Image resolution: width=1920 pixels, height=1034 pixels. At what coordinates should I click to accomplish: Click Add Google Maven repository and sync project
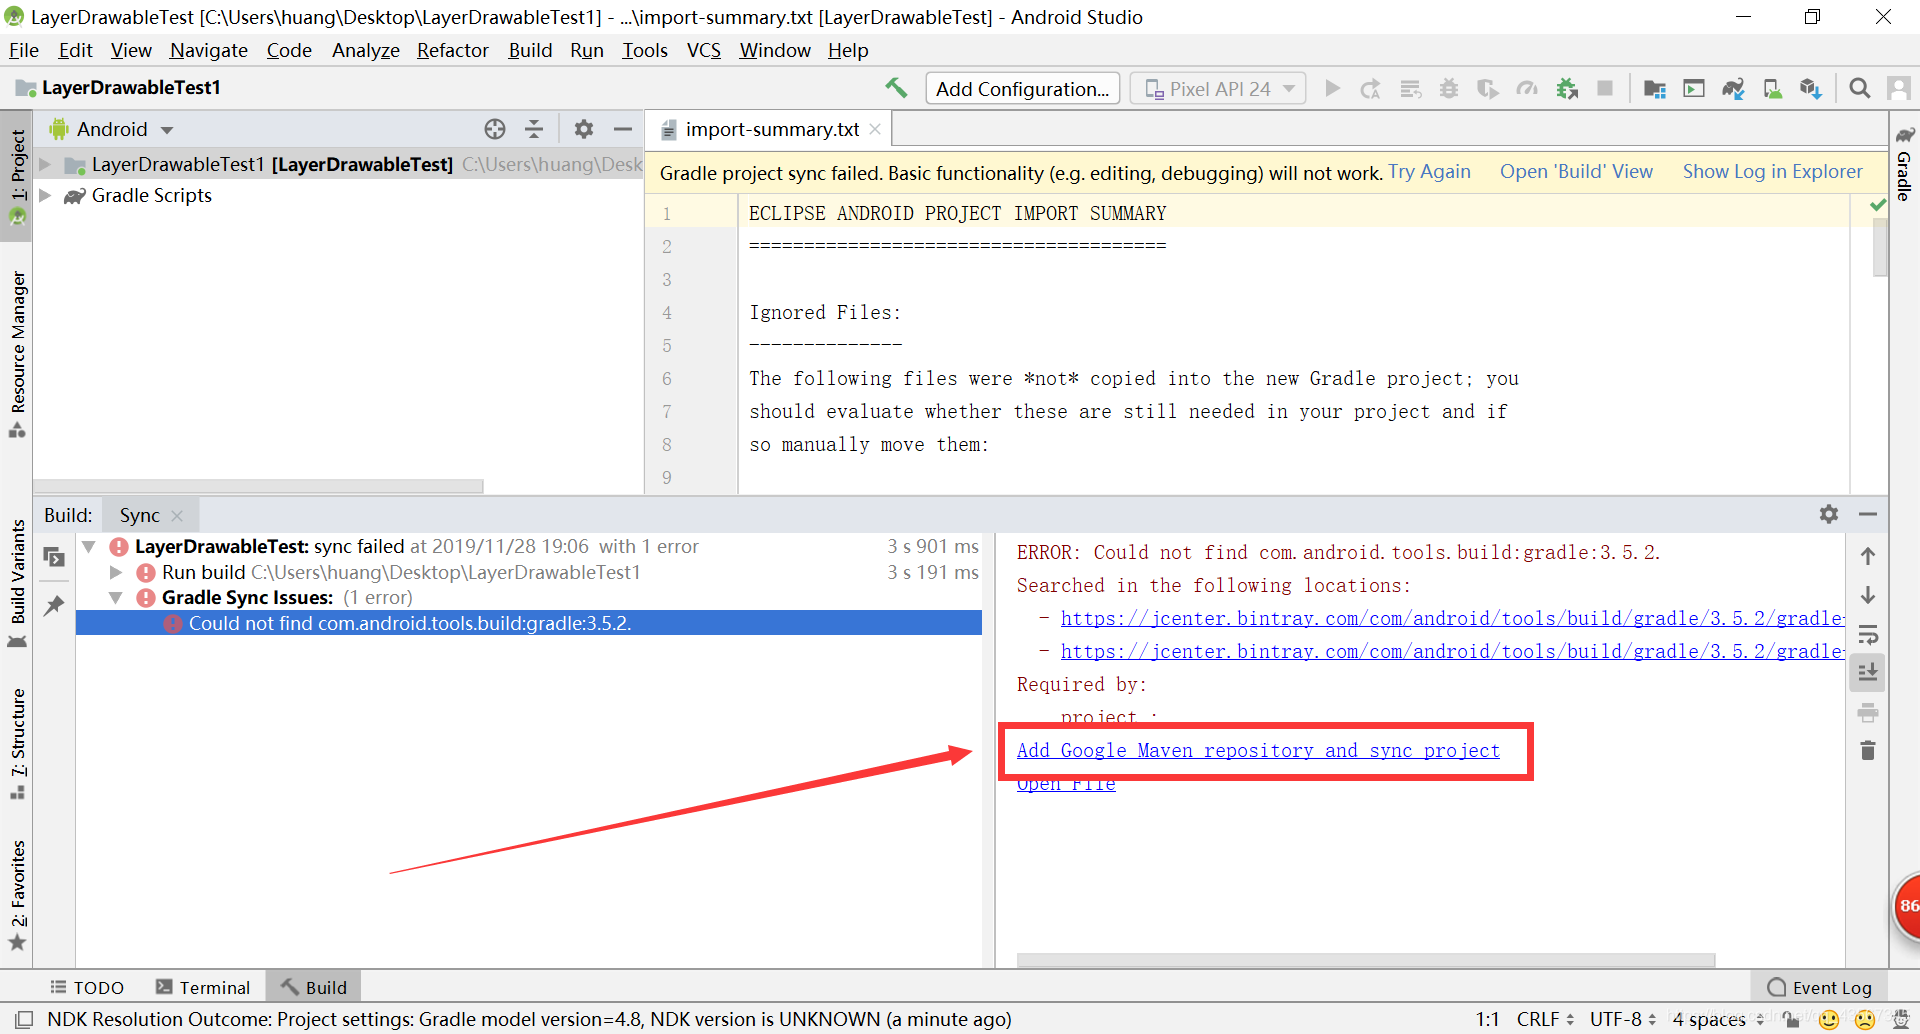click(x=1258, y=750)
